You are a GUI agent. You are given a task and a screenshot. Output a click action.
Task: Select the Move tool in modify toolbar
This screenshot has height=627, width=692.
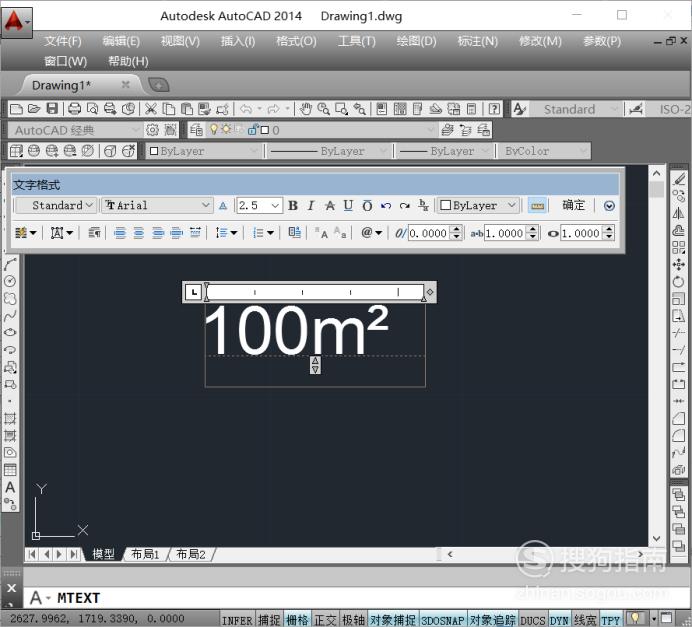[x=678, y=264]
